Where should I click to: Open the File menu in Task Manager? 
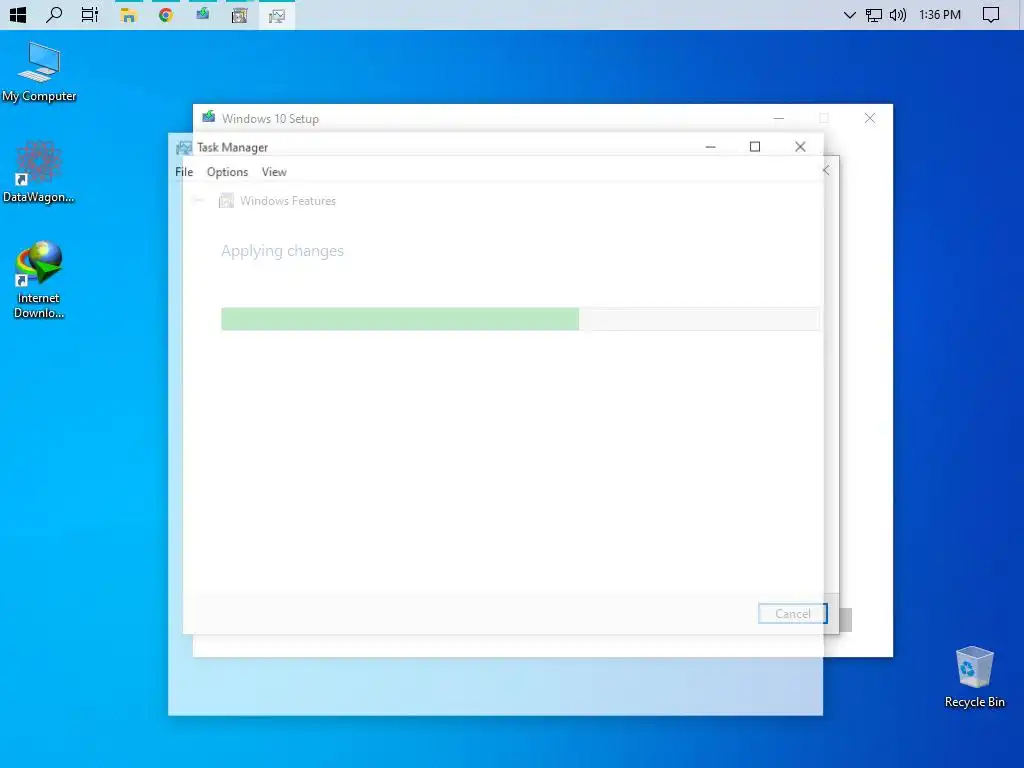pos(184,172)
